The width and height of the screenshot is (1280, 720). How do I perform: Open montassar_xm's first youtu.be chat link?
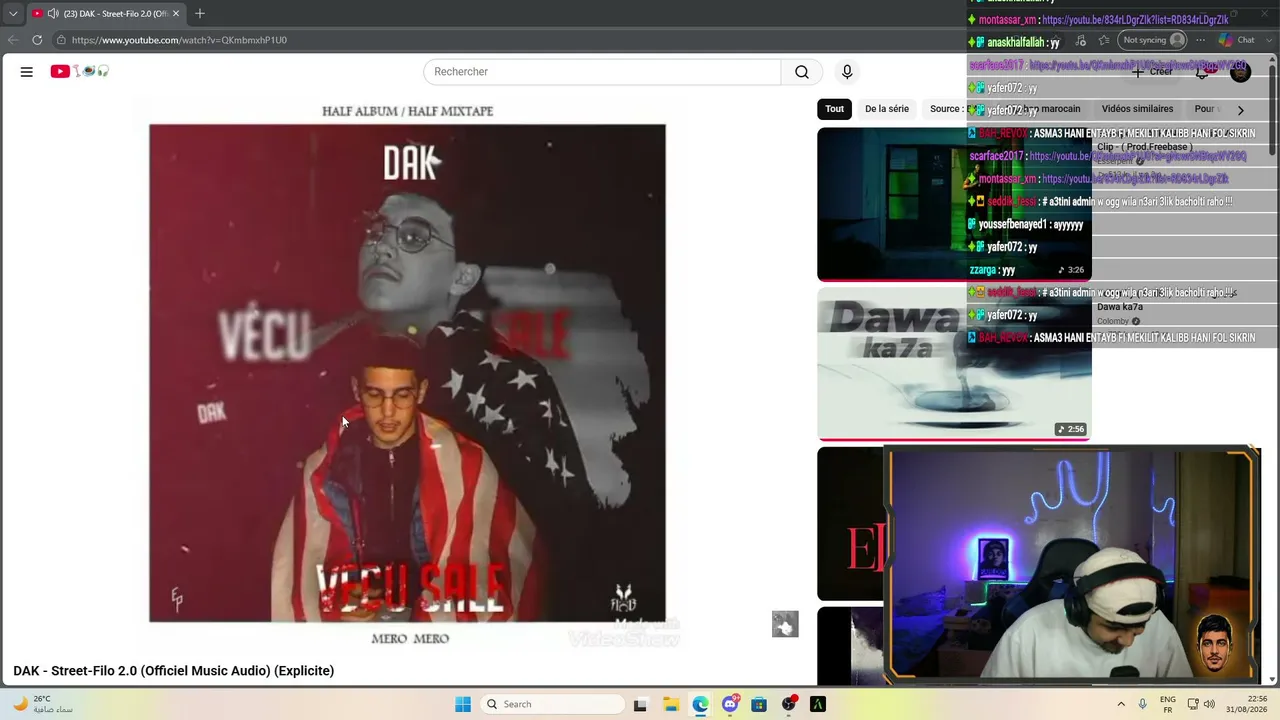(x=1135, y=20)
